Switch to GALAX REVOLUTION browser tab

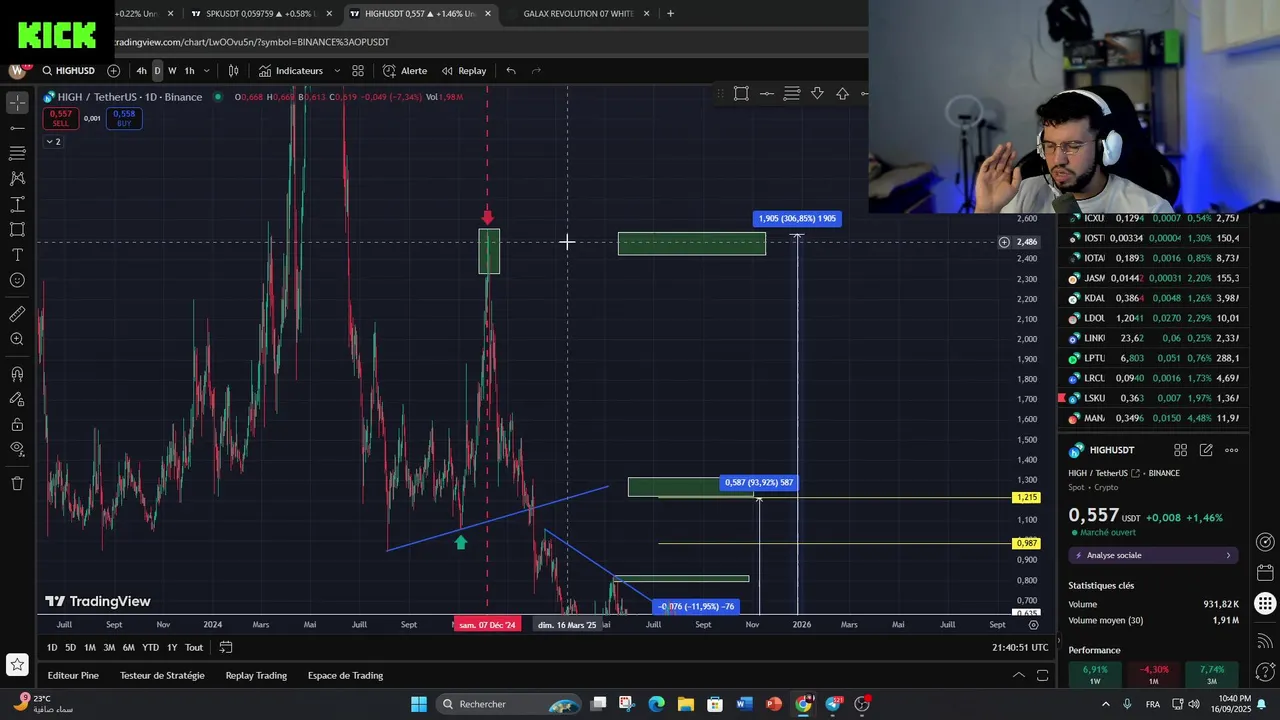pyautogui.click(x=578, y=14)
